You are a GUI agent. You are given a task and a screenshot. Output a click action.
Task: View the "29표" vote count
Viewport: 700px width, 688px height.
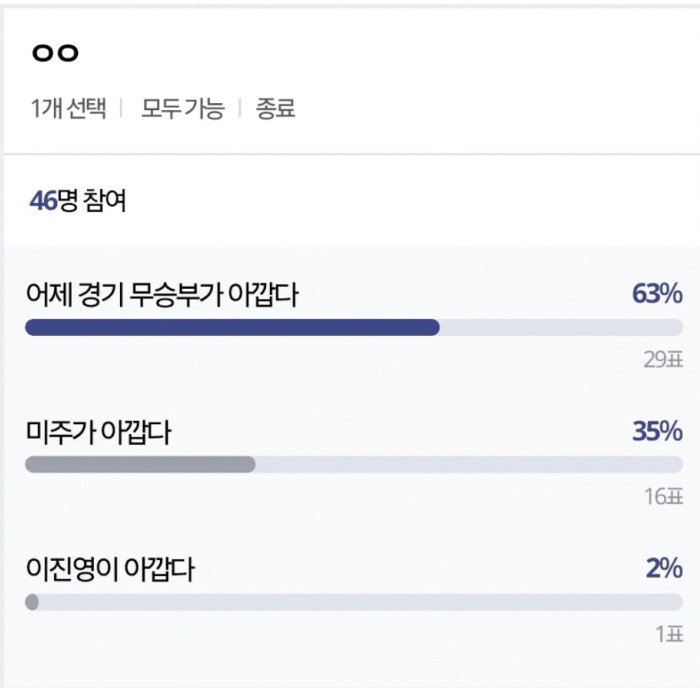[x=663, y=360]
